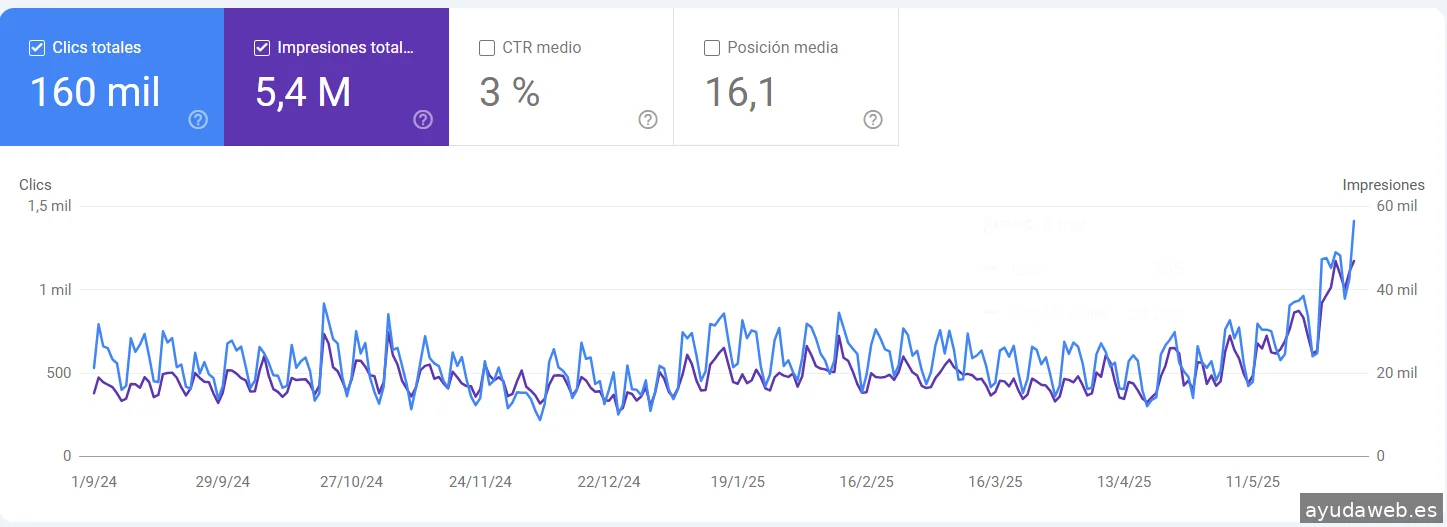Click the 60 mil impressions axis label

pyautogui.click(x=1396, y=206)
